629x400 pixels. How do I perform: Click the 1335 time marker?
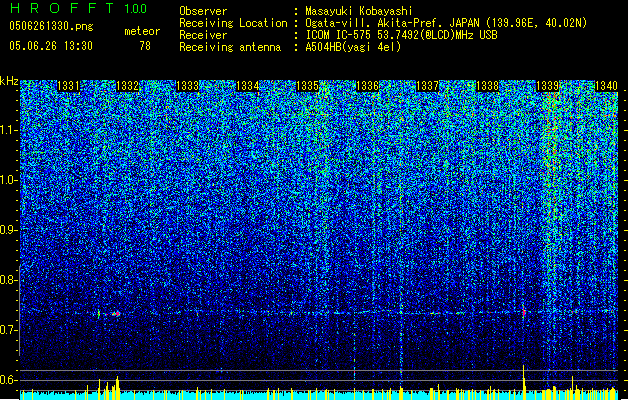[307, 86]
